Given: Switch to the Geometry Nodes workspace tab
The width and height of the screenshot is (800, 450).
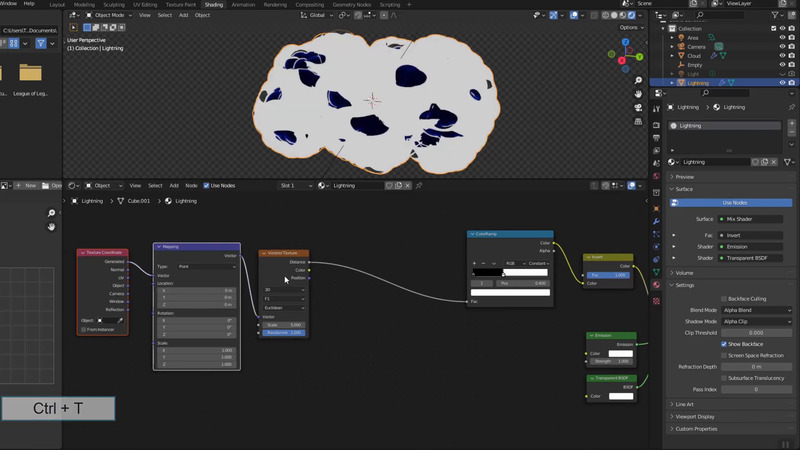Looking at the screenshot, I should point(351,4).
